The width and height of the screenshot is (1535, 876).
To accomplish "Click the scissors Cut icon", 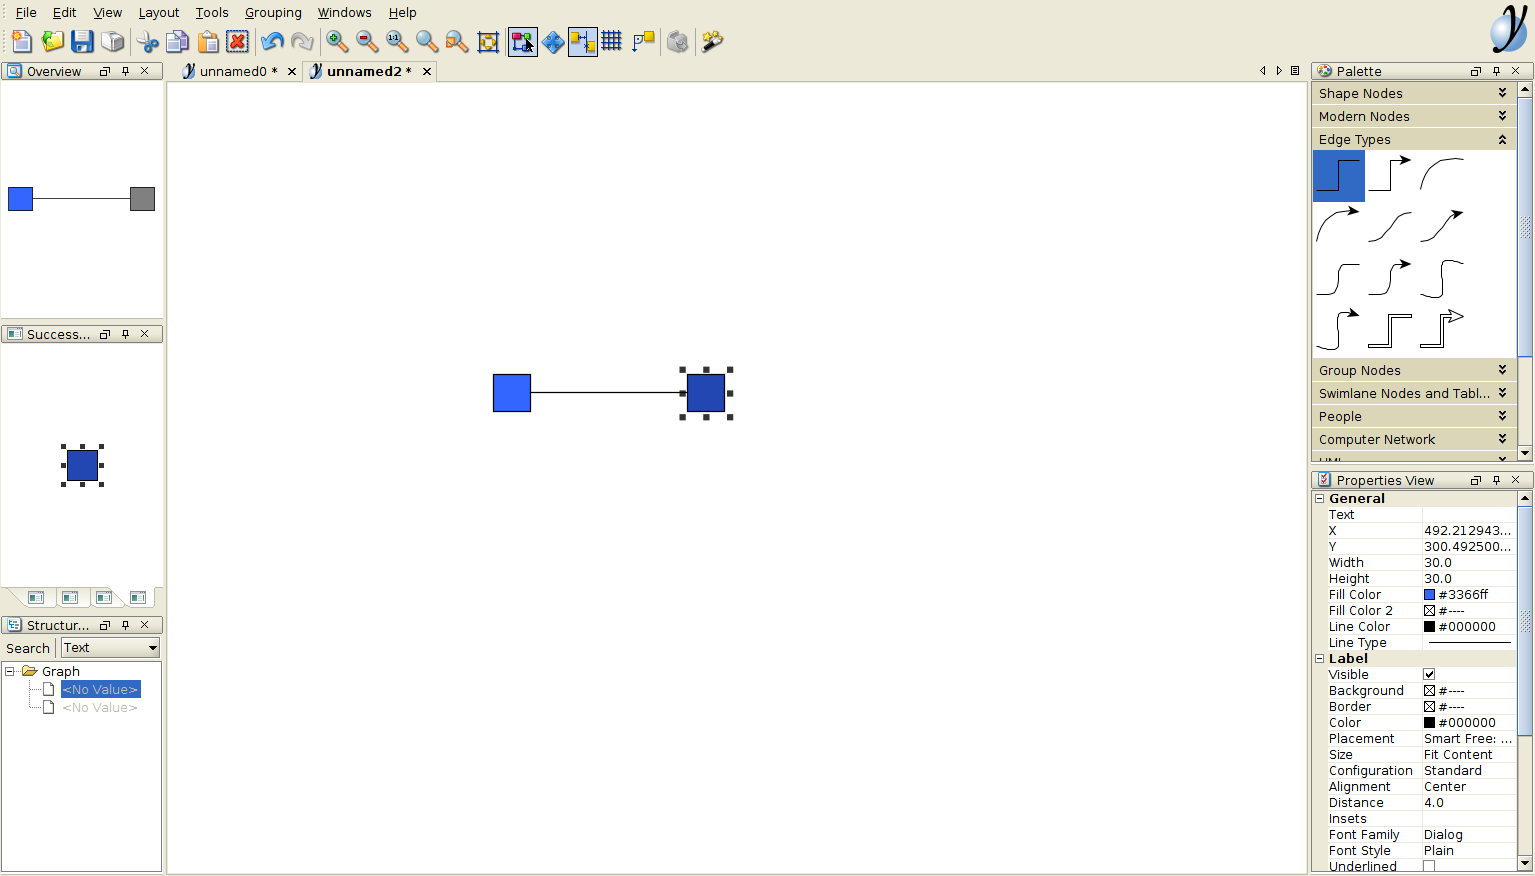I will click(147, 41).
